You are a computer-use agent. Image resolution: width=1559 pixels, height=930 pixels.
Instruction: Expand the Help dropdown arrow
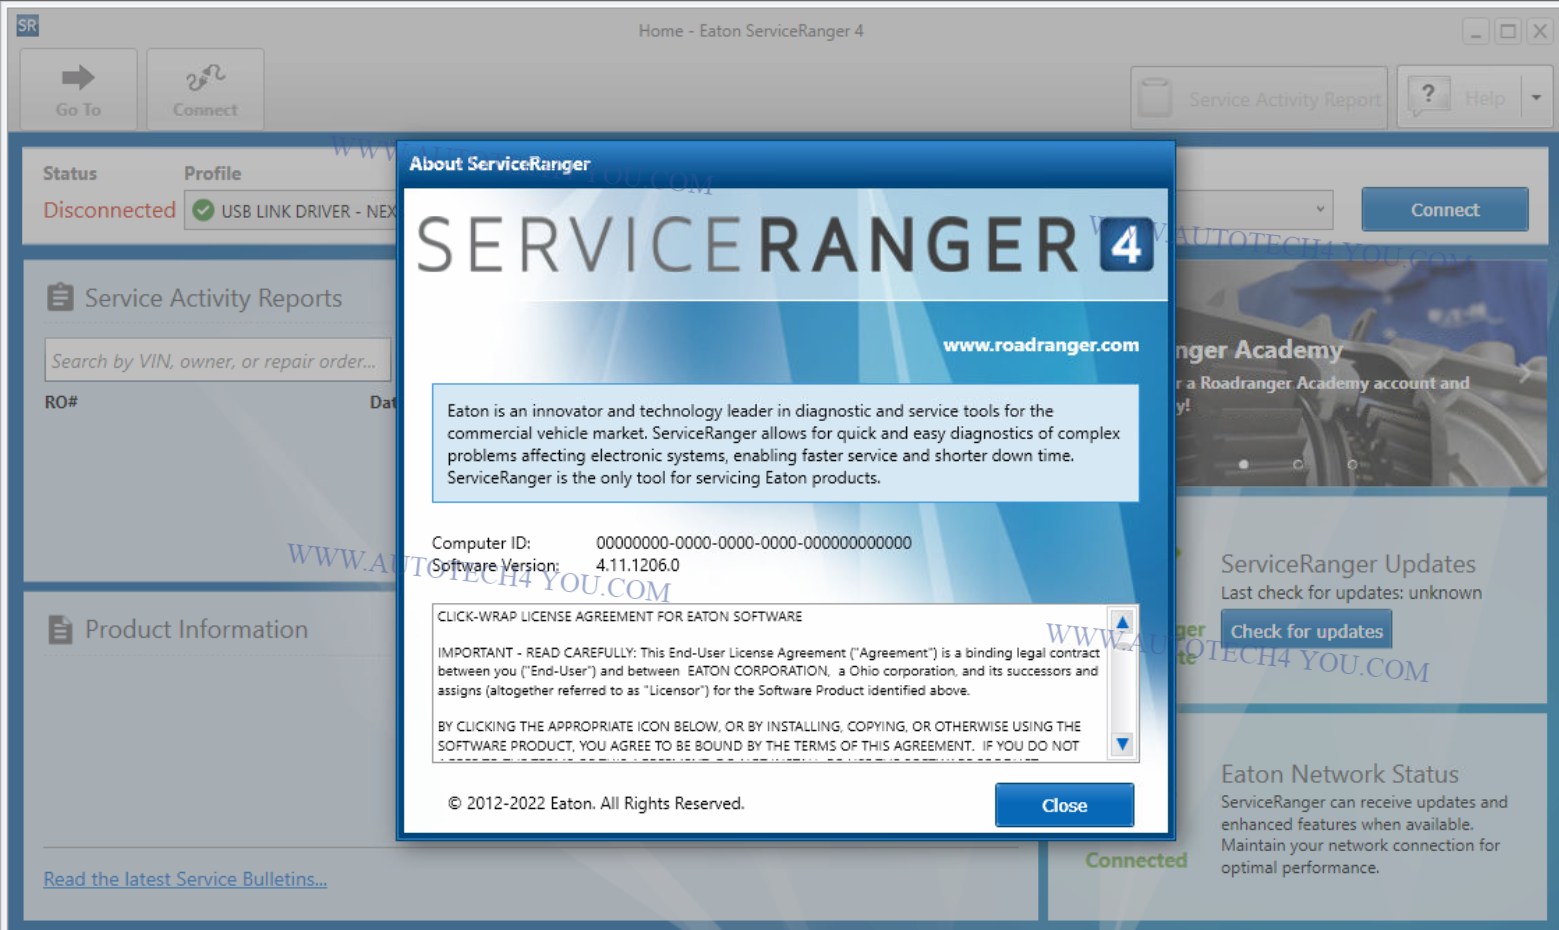1535,98
